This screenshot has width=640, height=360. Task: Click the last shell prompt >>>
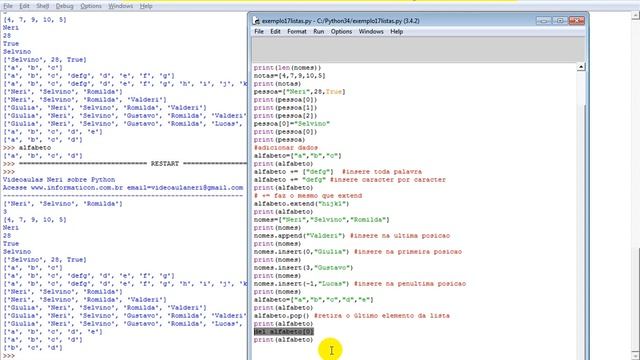pyautogui.click(x=9, y=356)
